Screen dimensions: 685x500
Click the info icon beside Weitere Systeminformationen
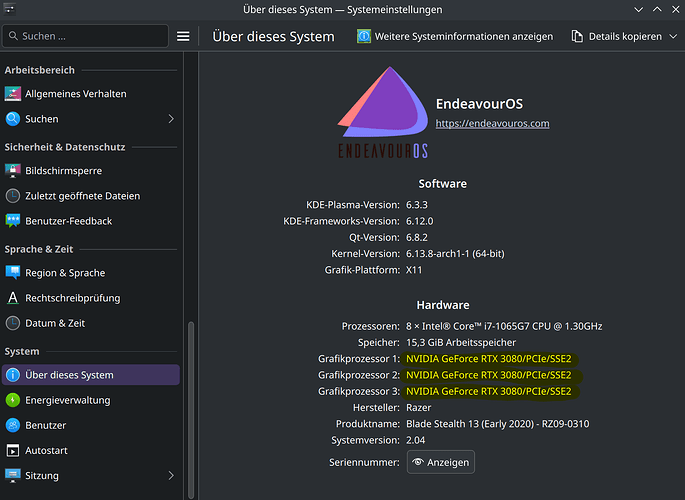point(363,36)
